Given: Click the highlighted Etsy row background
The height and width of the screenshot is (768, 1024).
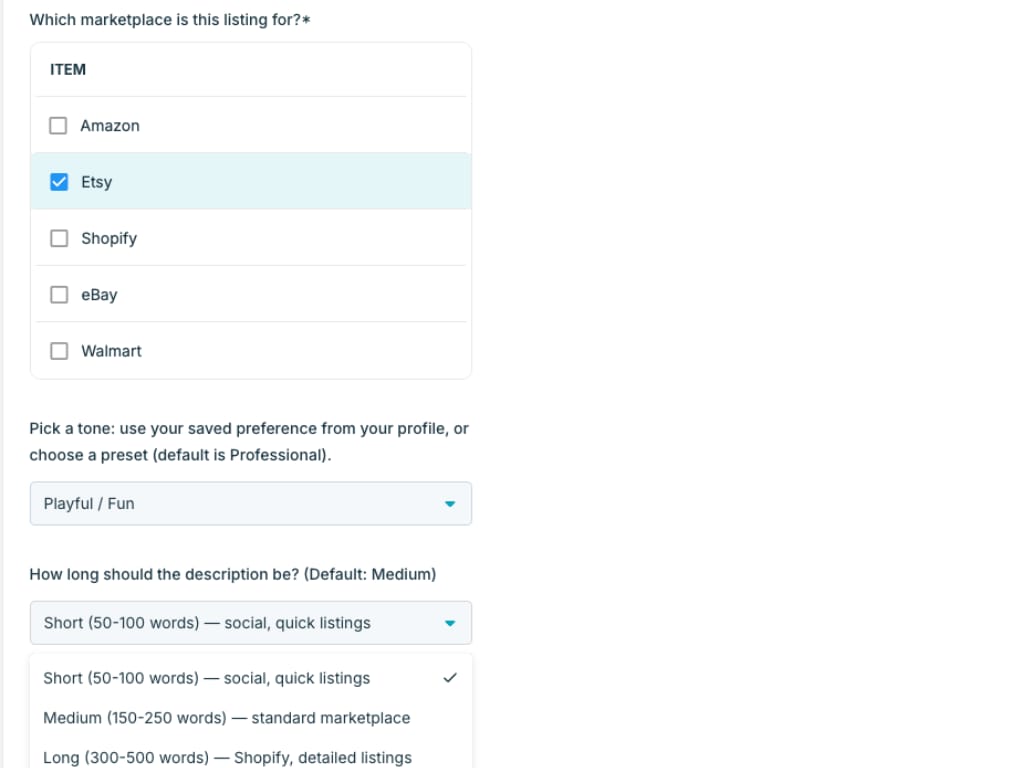Looking at the screenshot, I should click(300, 182).
